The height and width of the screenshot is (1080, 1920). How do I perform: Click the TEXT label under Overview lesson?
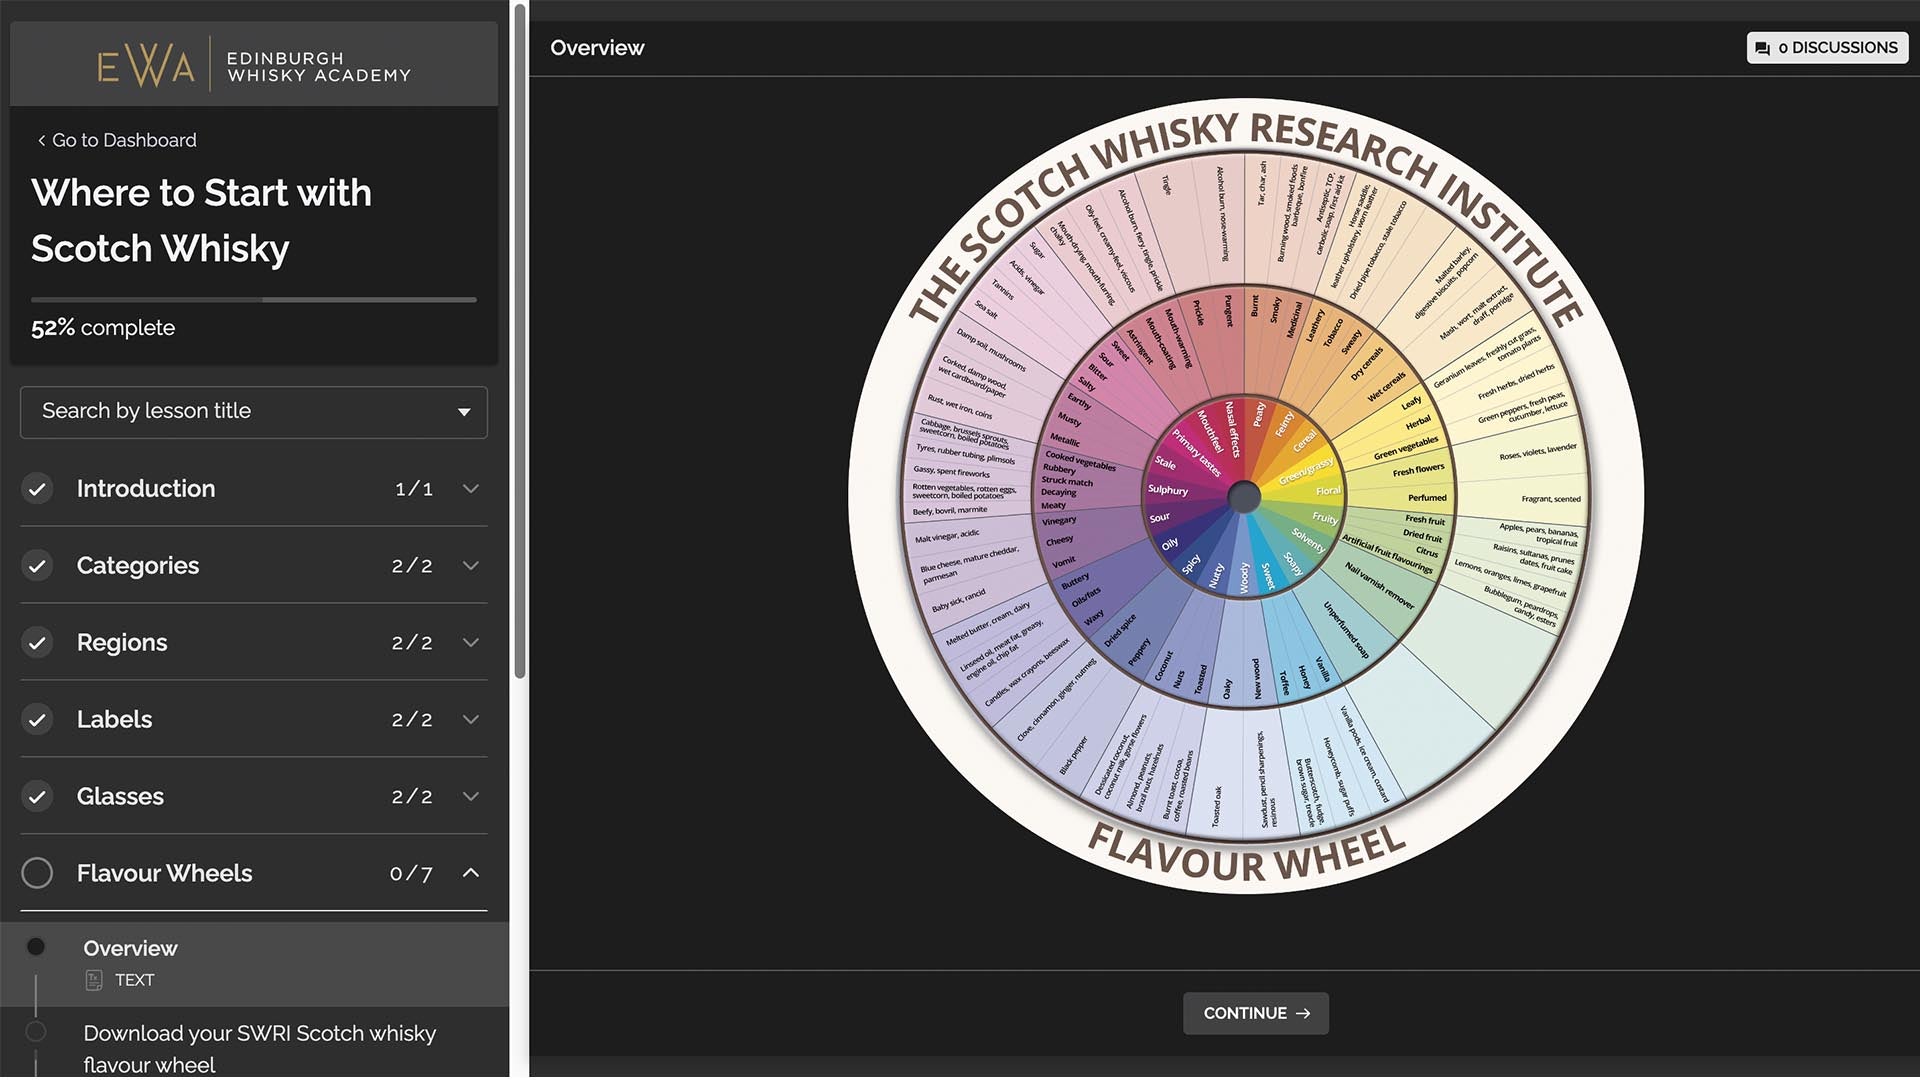(135, 981)
